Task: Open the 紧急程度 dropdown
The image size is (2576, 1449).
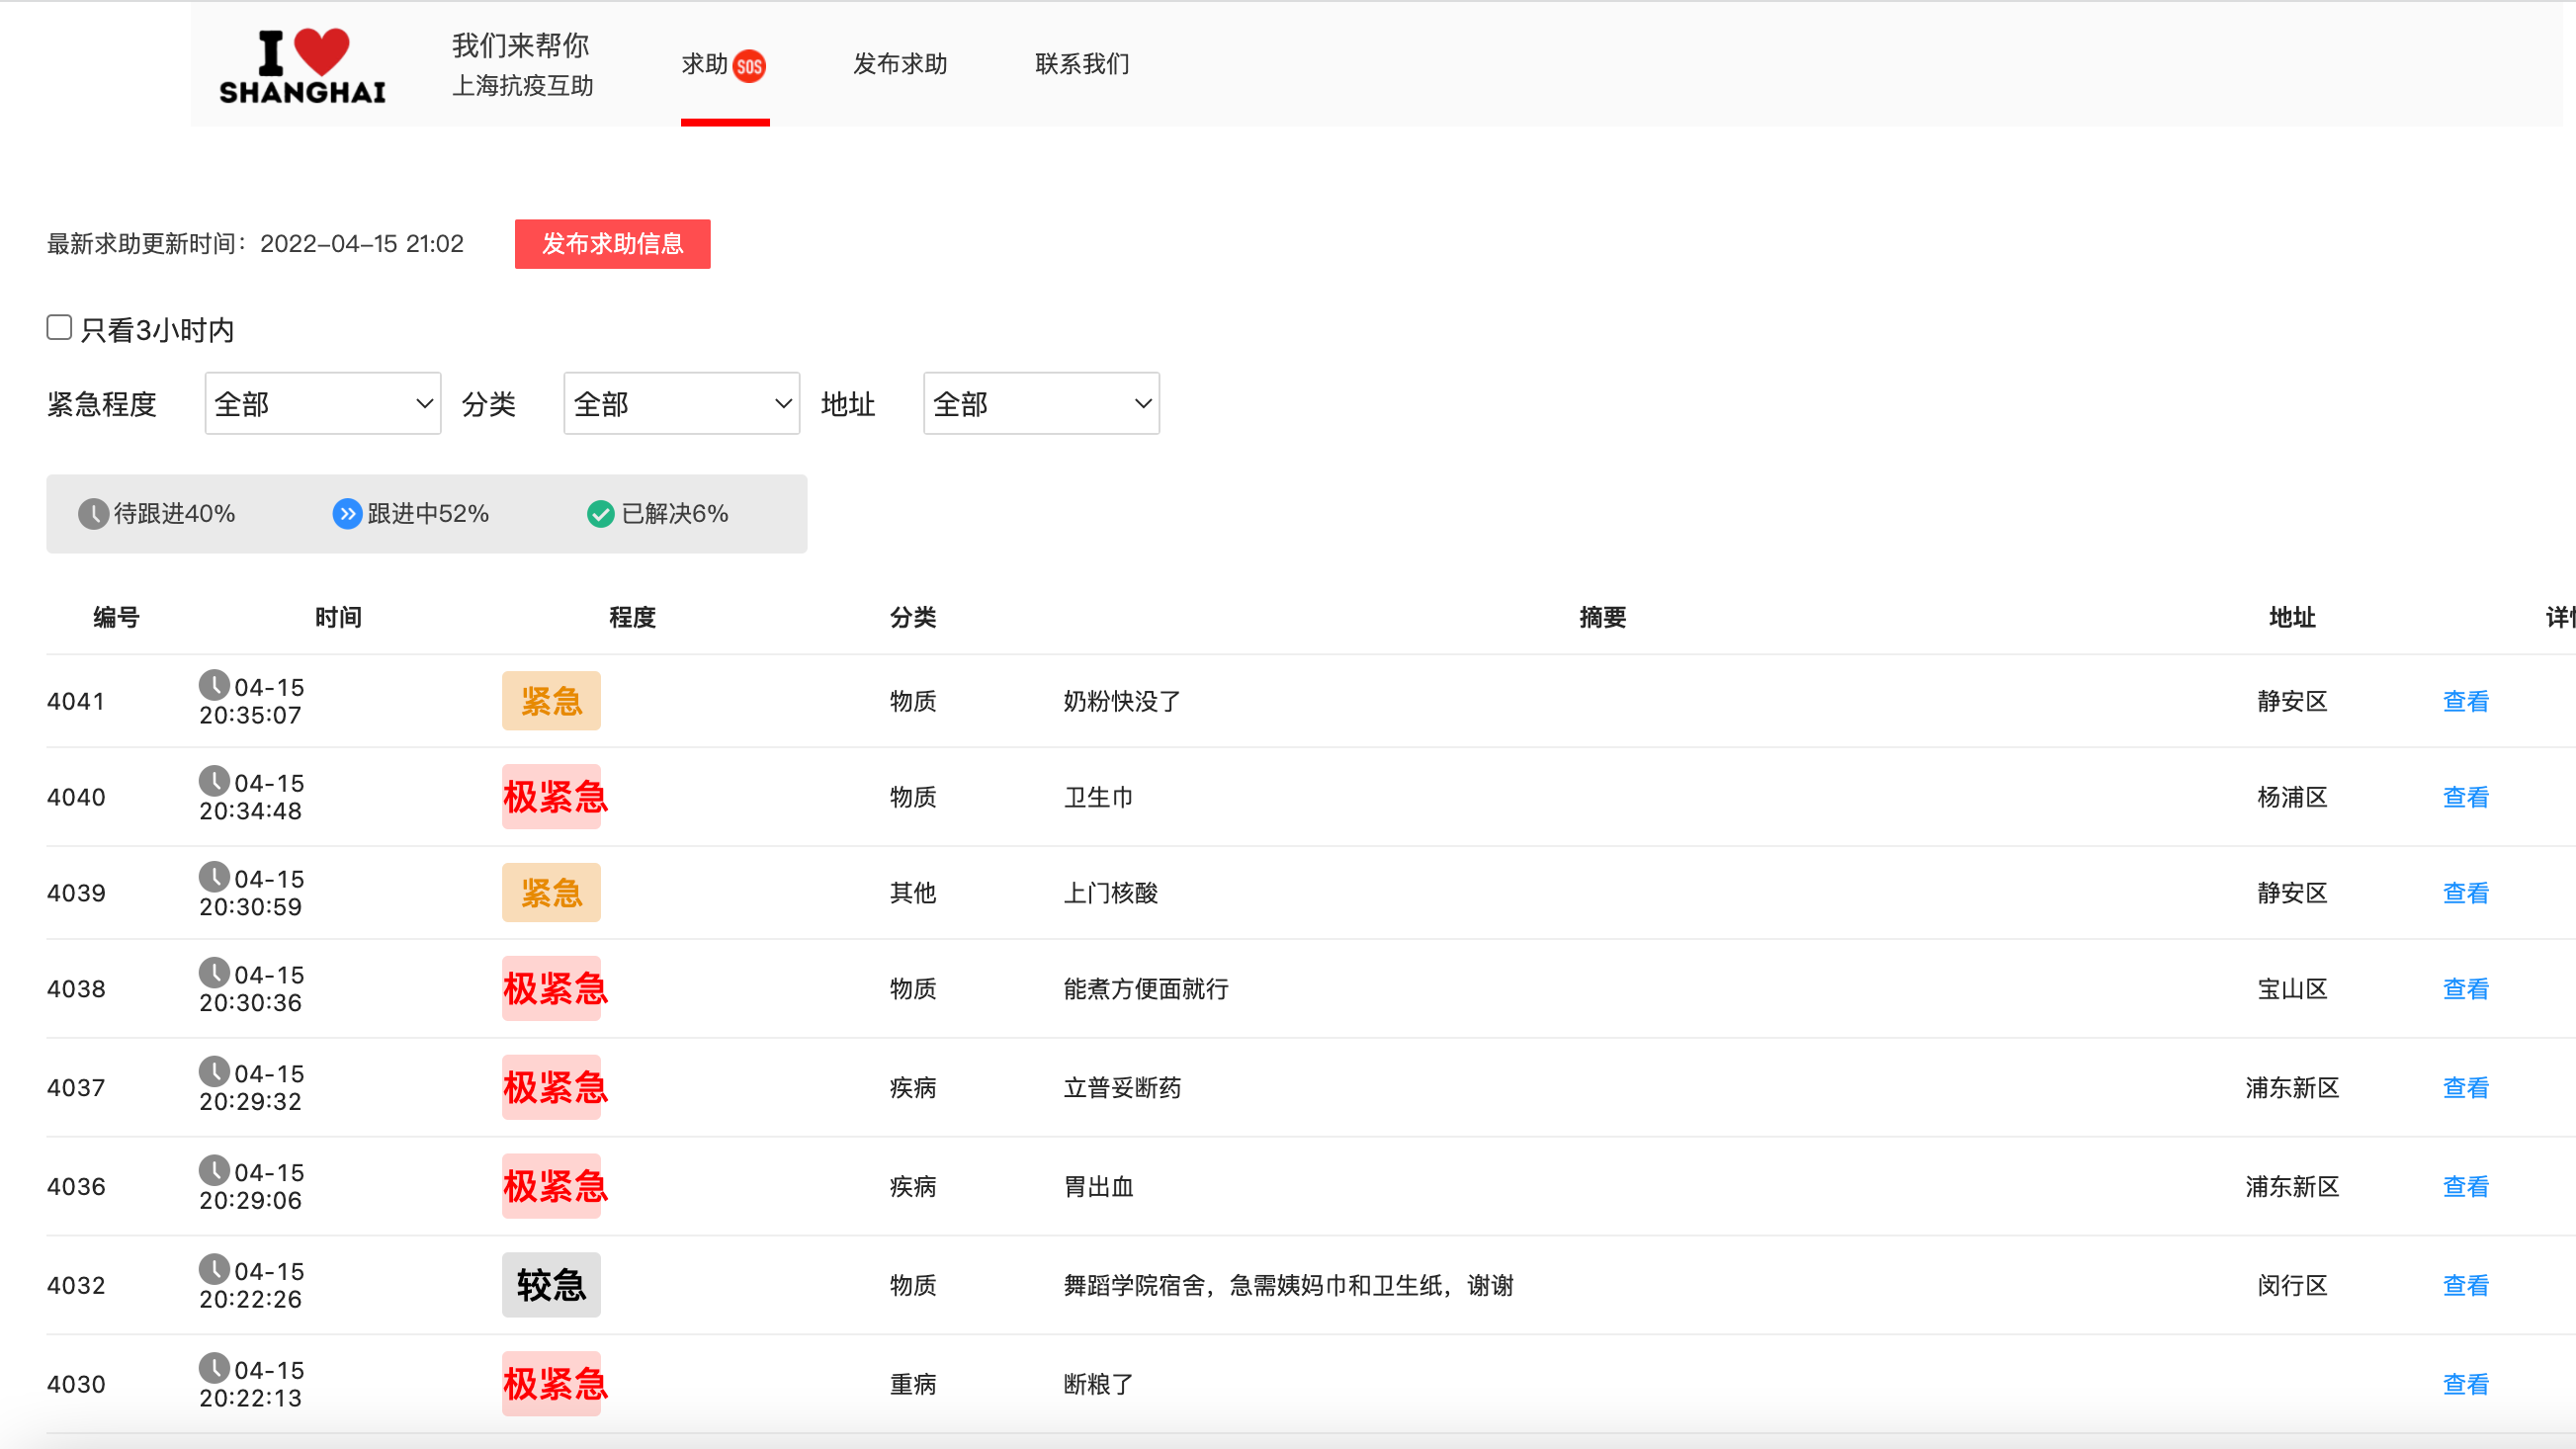Action: tap(322, 404)
